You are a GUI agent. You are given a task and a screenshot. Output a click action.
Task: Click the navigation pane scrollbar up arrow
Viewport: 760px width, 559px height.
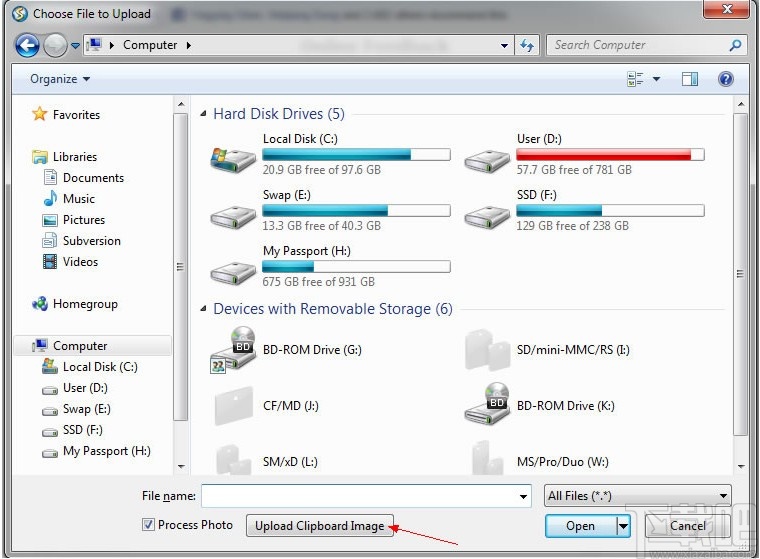tap(181, 104)
